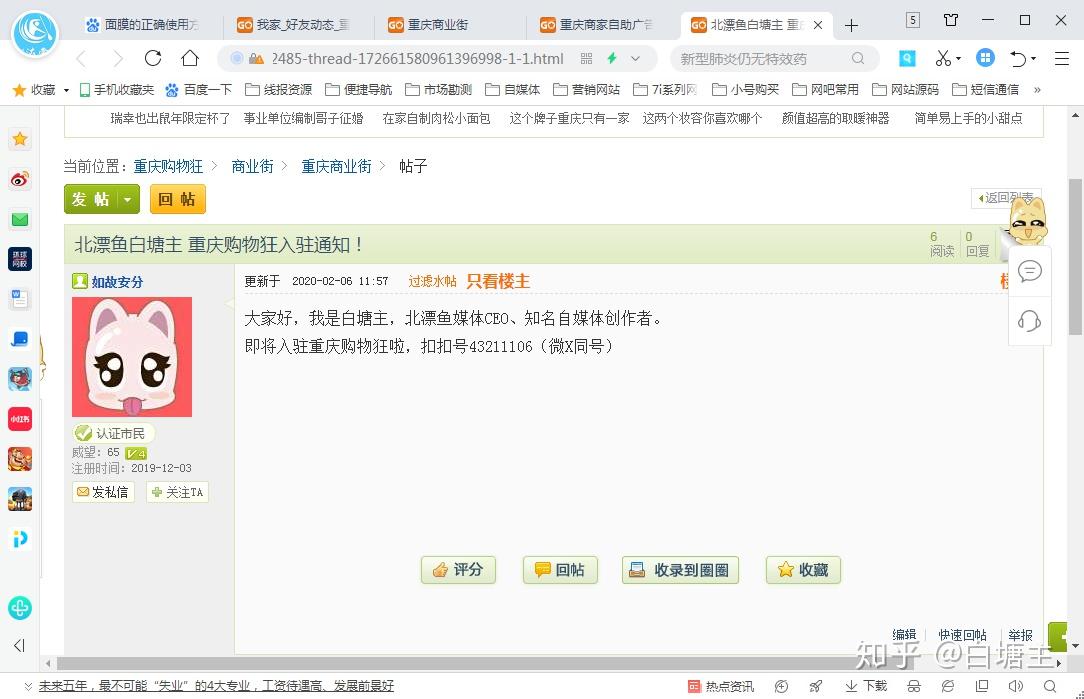Click the vertical page scrollbar thumb
The height and width of the screenshot is (699, 1084).
[1074, 256]
